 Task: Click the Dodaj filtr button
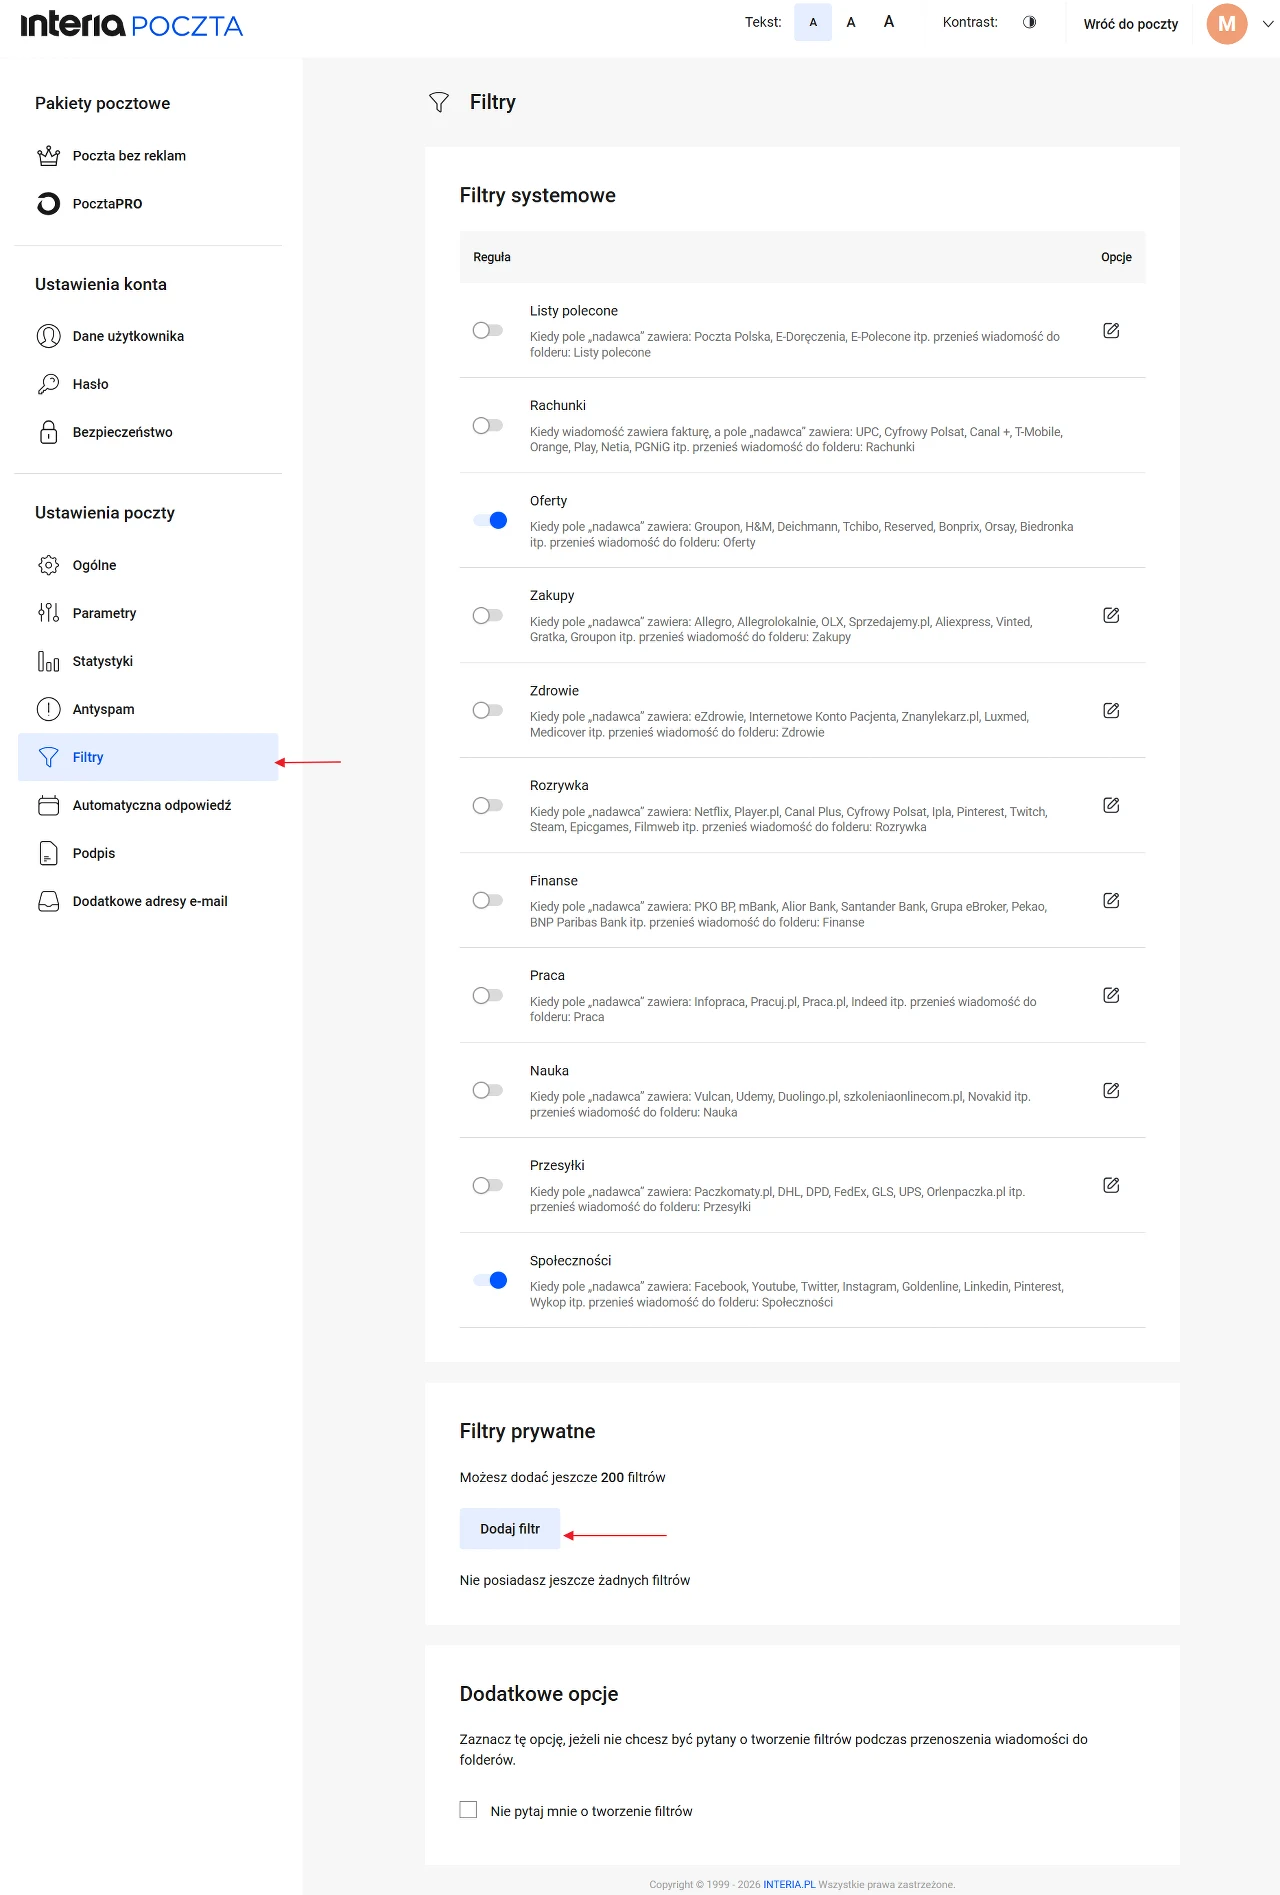[x=510, y=1528]
